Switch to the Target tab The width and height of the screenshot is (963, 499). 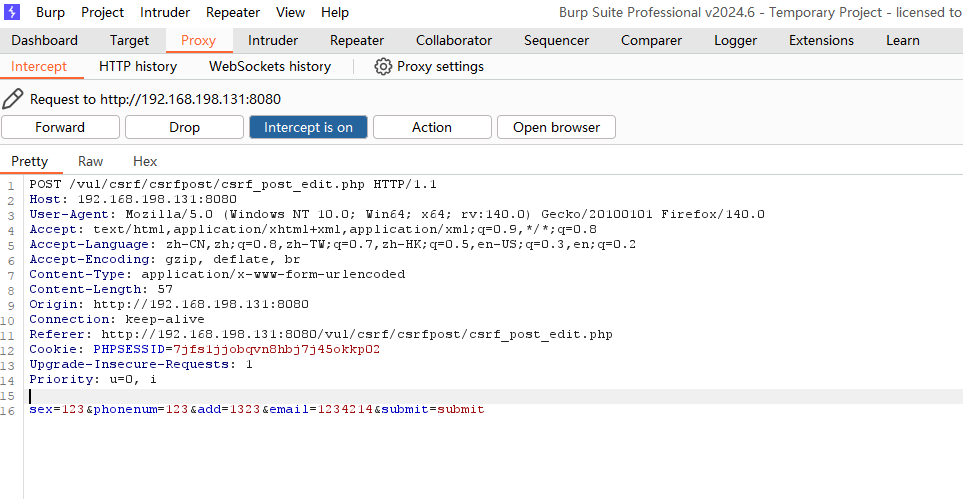click(129, 41)
